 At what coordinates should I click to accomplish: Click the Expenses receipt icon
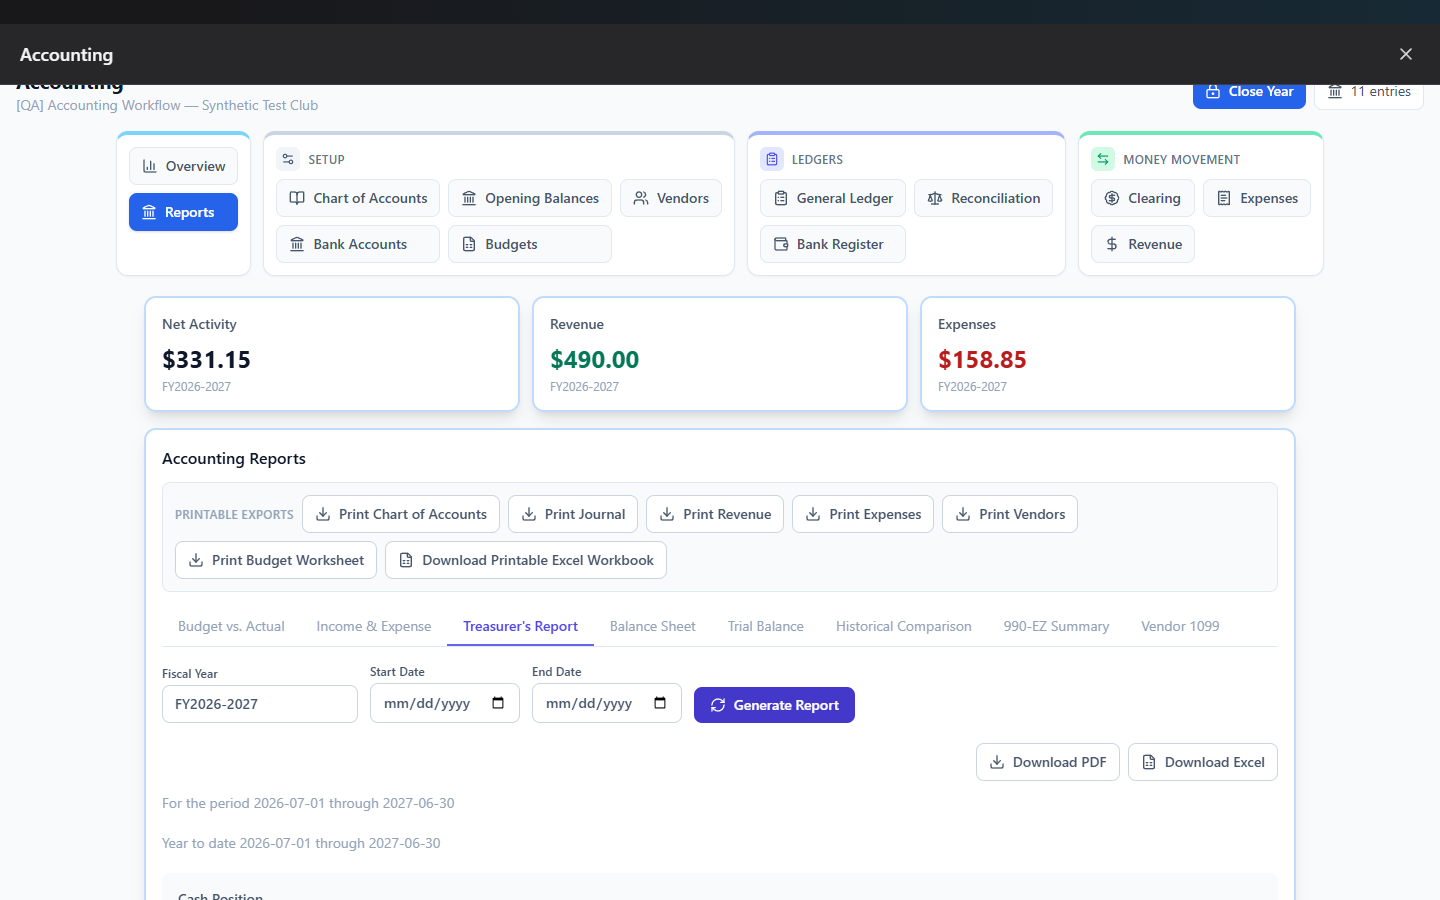1224,198
